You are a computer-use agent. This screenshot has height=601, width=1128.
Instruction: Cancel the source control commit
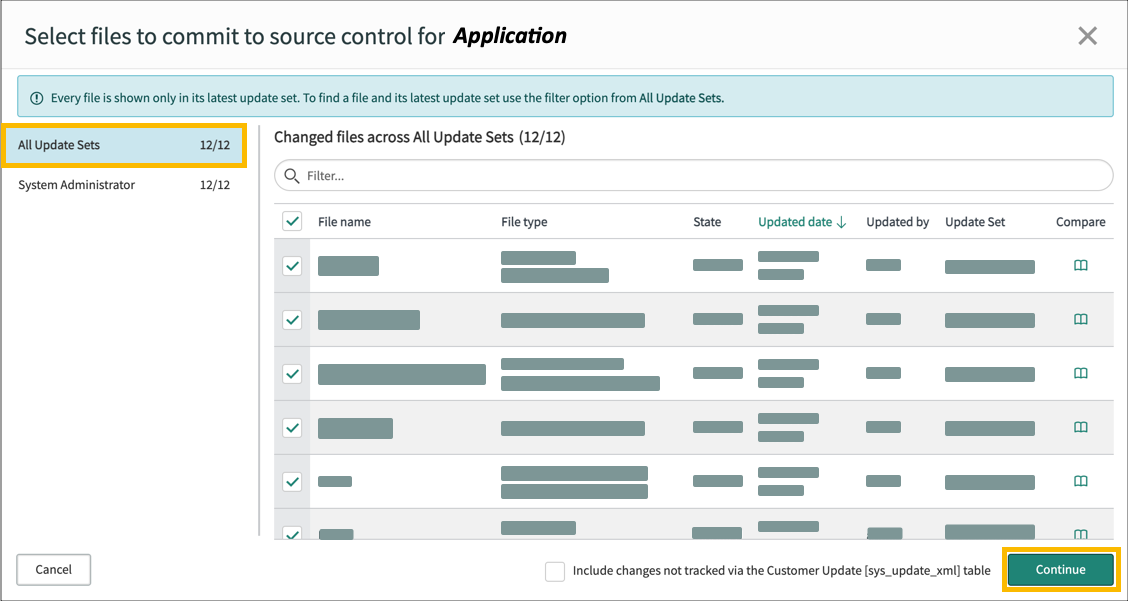coord(53,569)
